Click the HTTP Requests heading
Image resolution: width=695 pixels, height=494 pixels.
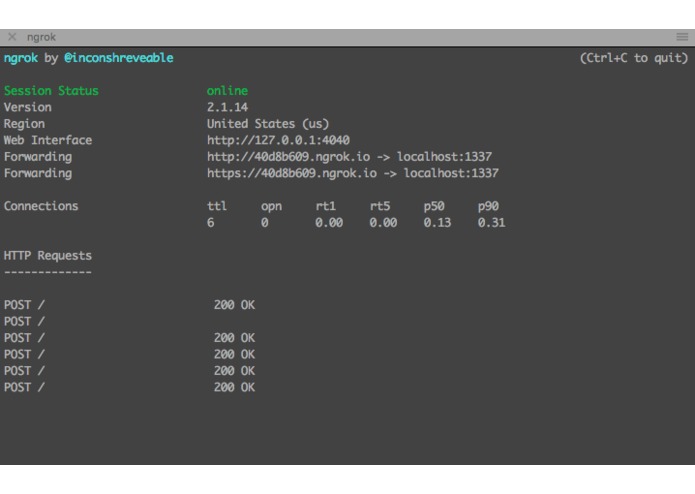coord(48,256)
